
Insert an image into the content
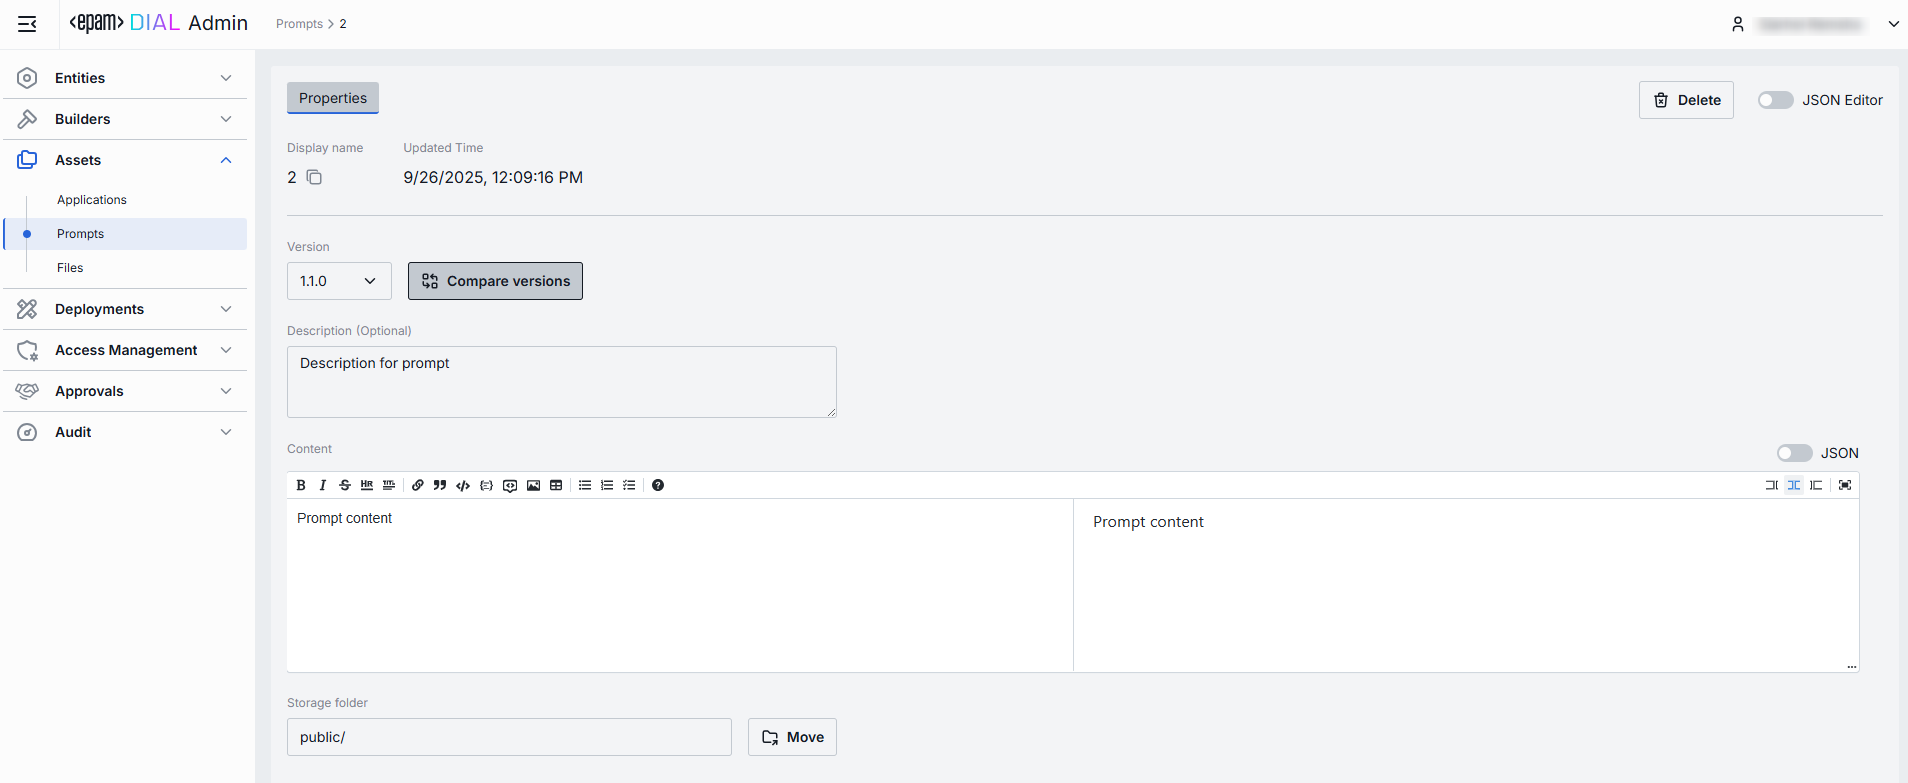click(533, 485)
